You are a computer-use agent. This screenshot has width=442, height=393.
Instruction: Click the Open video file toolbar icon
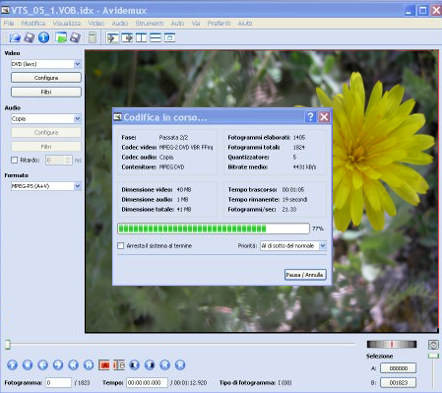click(15, 37)
